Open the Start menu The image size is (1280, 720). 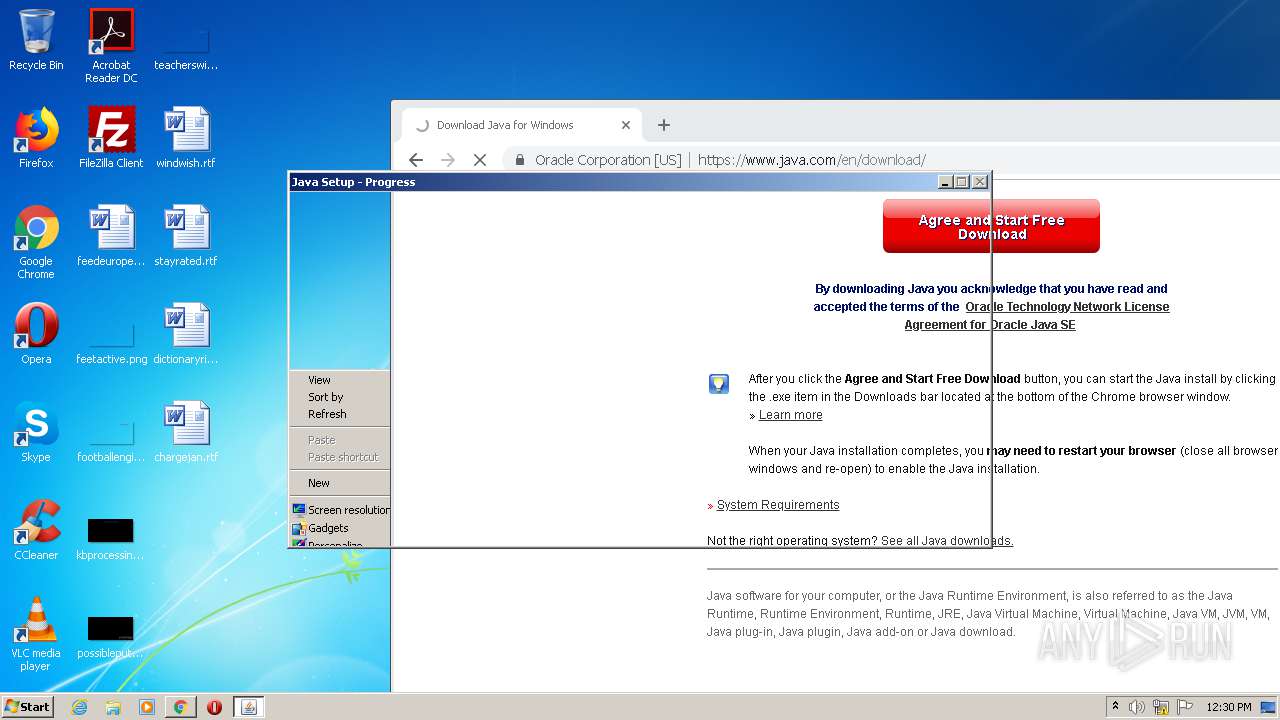27,706
